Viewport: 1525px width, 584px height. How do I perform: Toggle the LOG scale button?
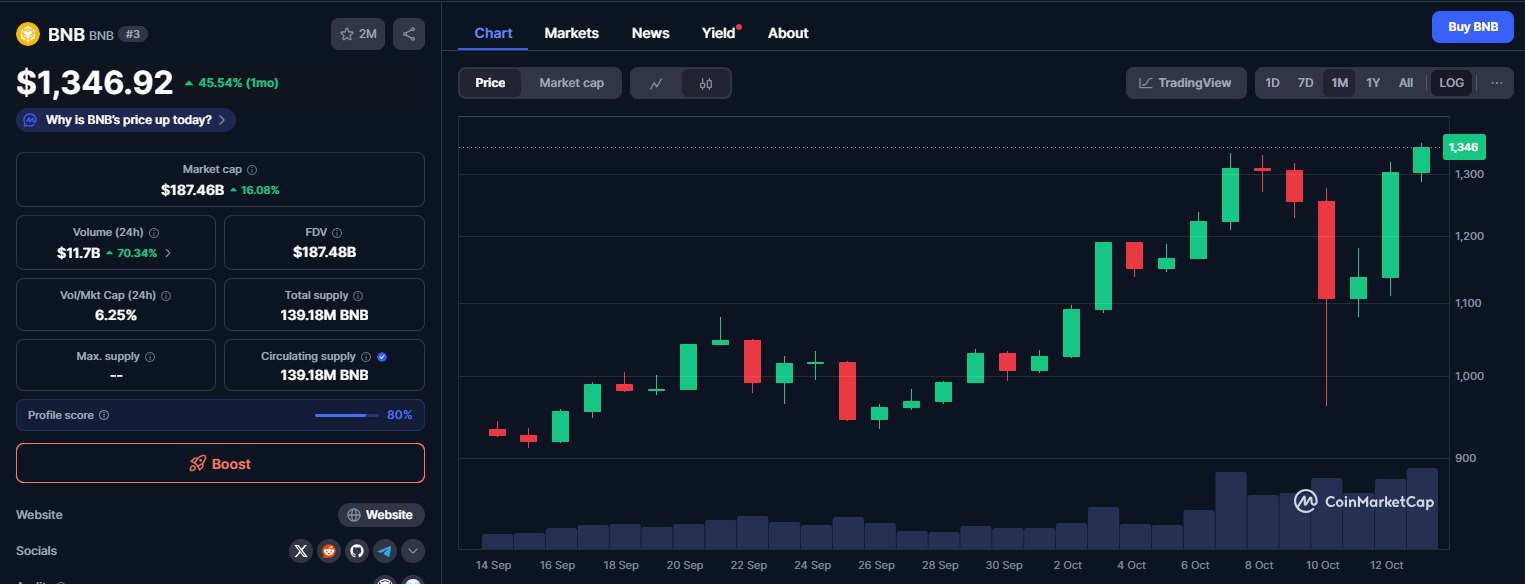coord(1451,83)
